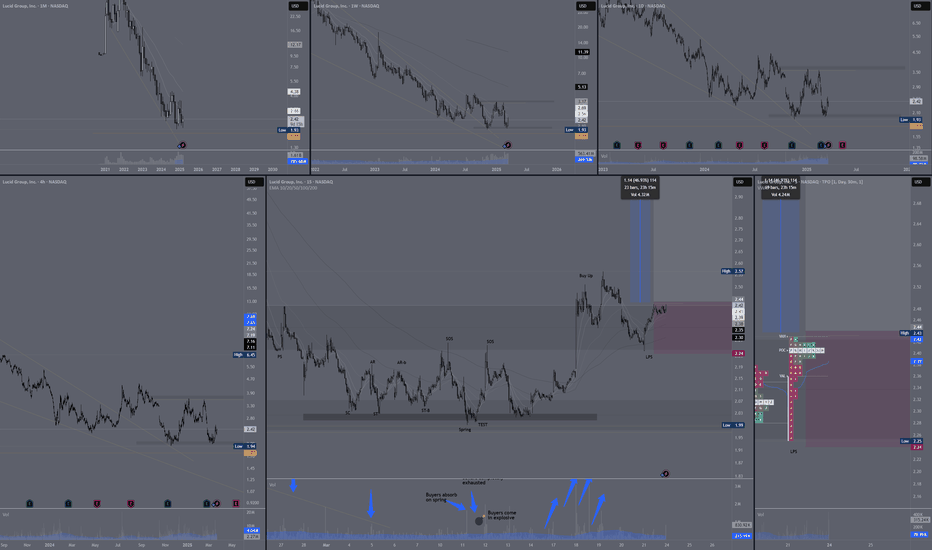
Task: Click the 'Mar' label on 15-minute time axis
Action: (326, 545)
